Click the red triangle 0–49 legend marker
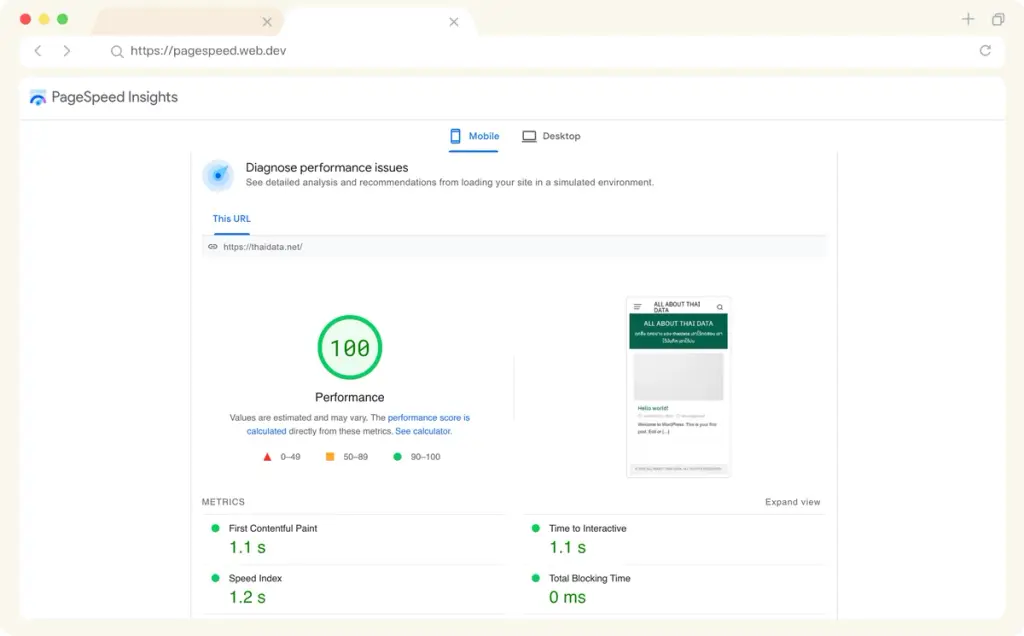 pyautogui.click(x=267, y=457)
